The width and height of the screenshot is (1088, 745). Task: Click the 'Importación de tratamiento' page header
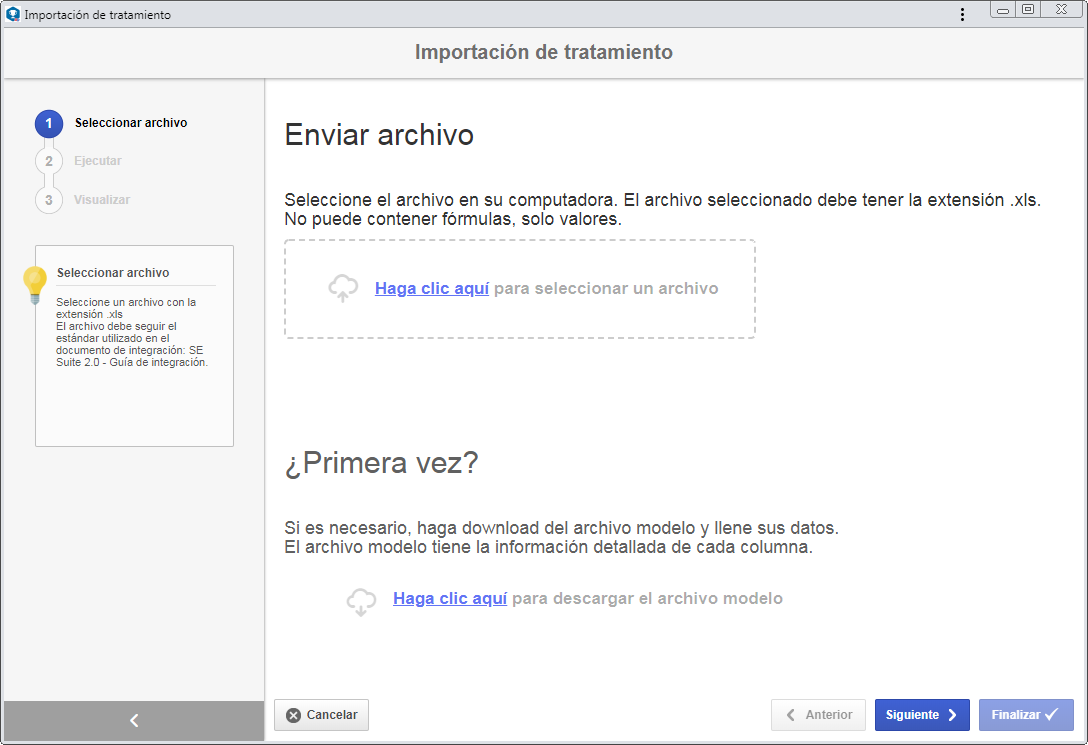tap(544, 52)
